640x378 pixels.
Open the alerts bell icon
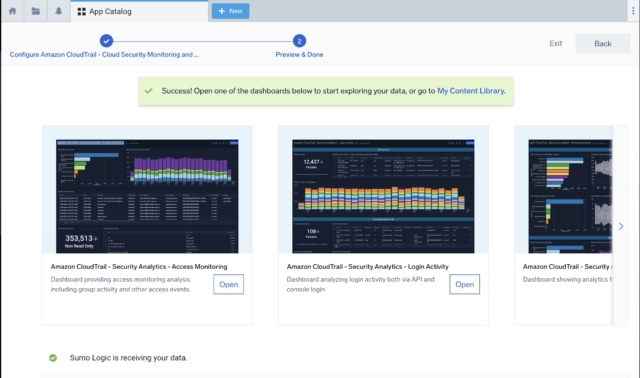(58, 11)
